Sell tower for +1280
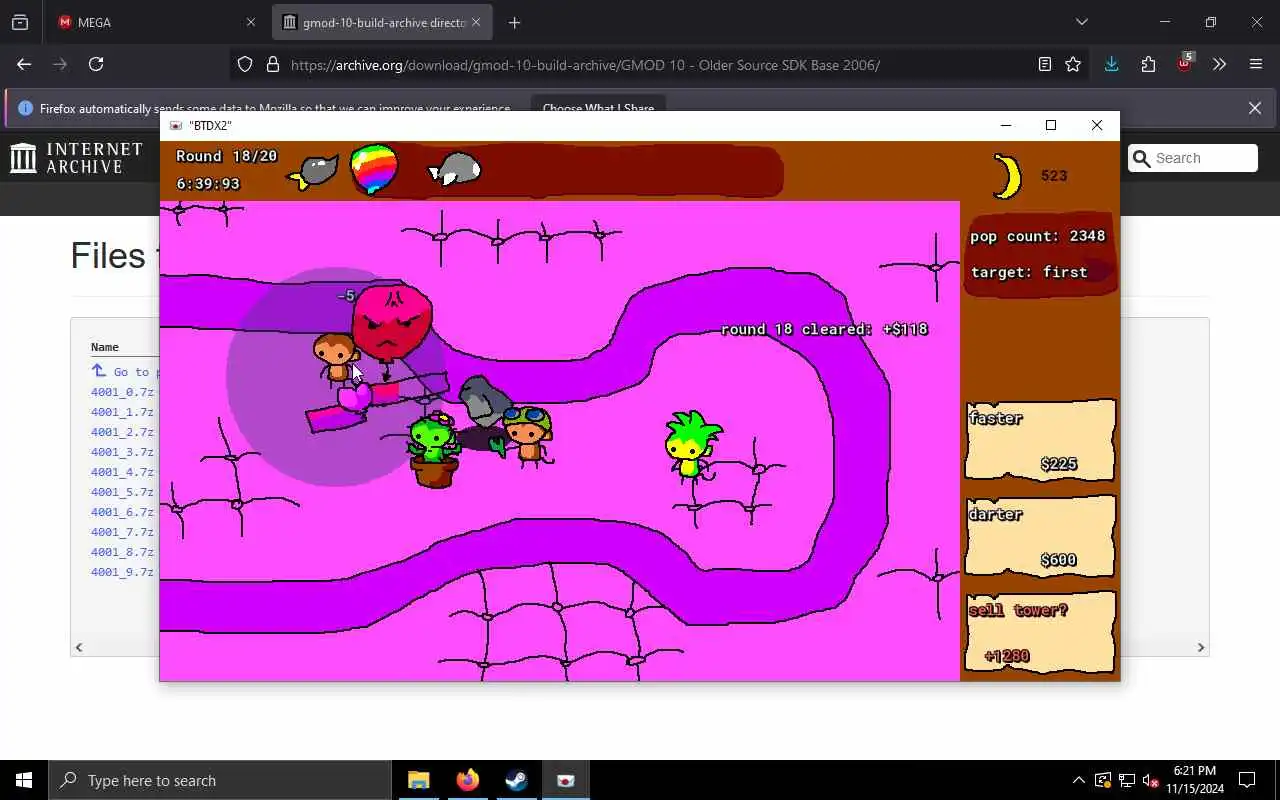Viewport: 1280px width, 800px height. (x=1040, y=632)
